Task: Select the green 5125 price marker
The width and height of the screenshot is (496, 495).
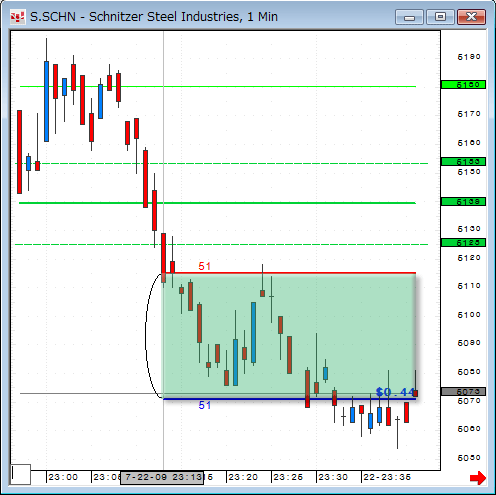Action: tap(463, 243)
